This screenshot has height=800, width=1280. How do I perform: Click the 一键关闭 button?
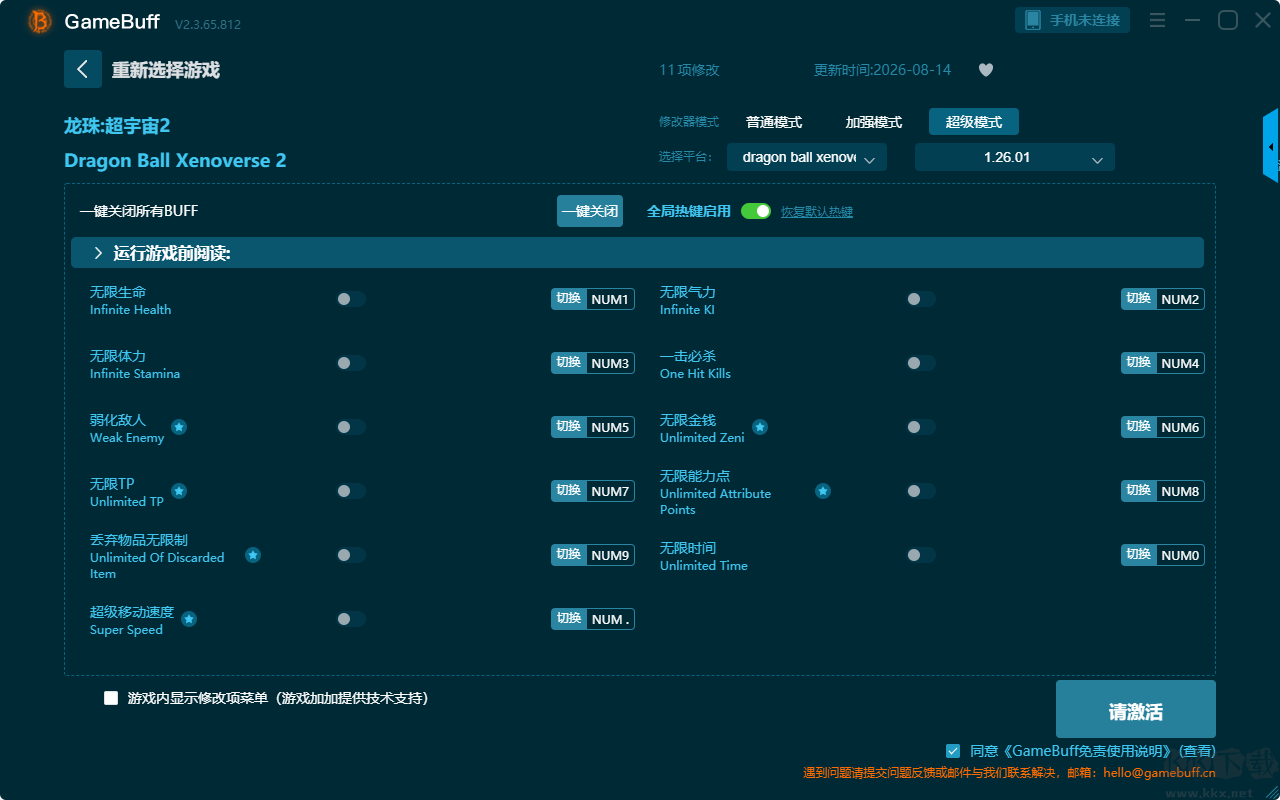590,211
